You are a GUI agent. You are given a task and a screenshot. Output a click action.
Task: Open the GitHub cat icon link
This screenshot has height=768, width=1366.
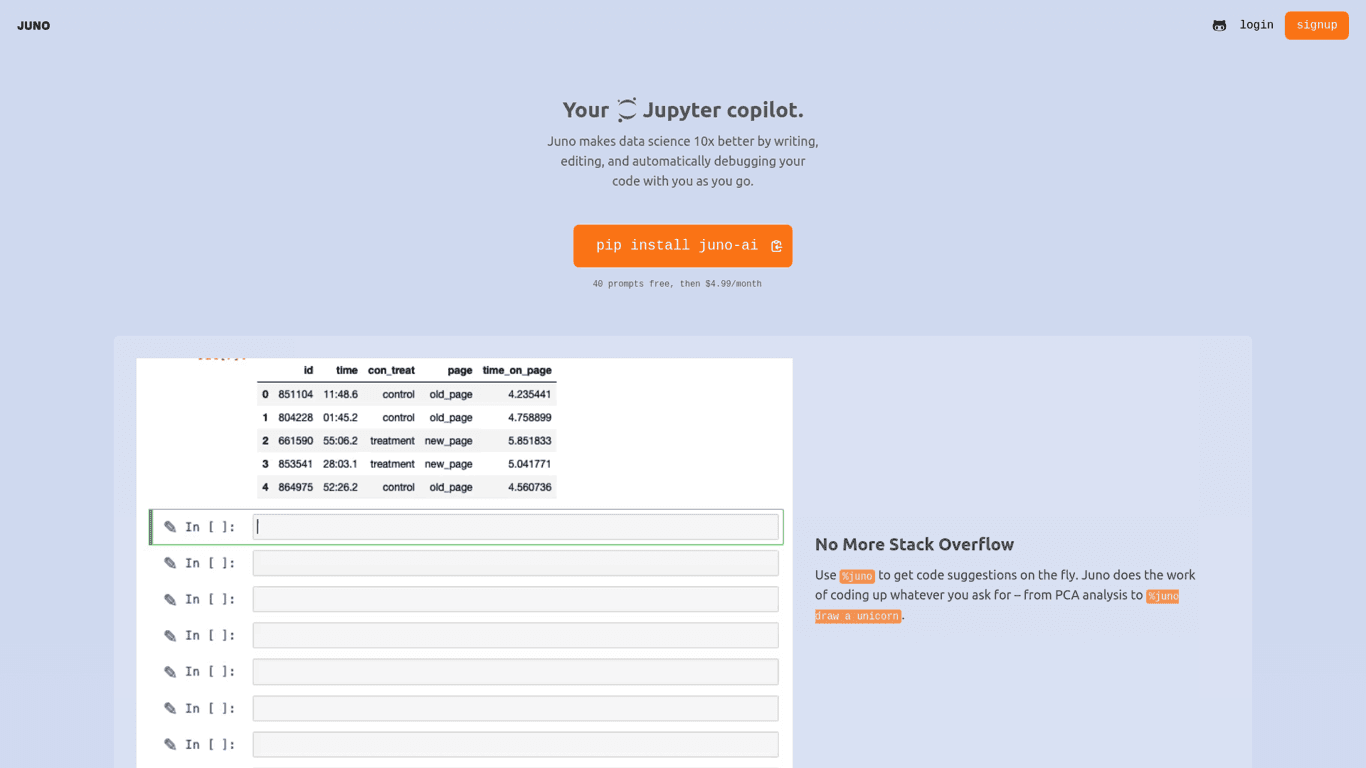coord(1219,26)
